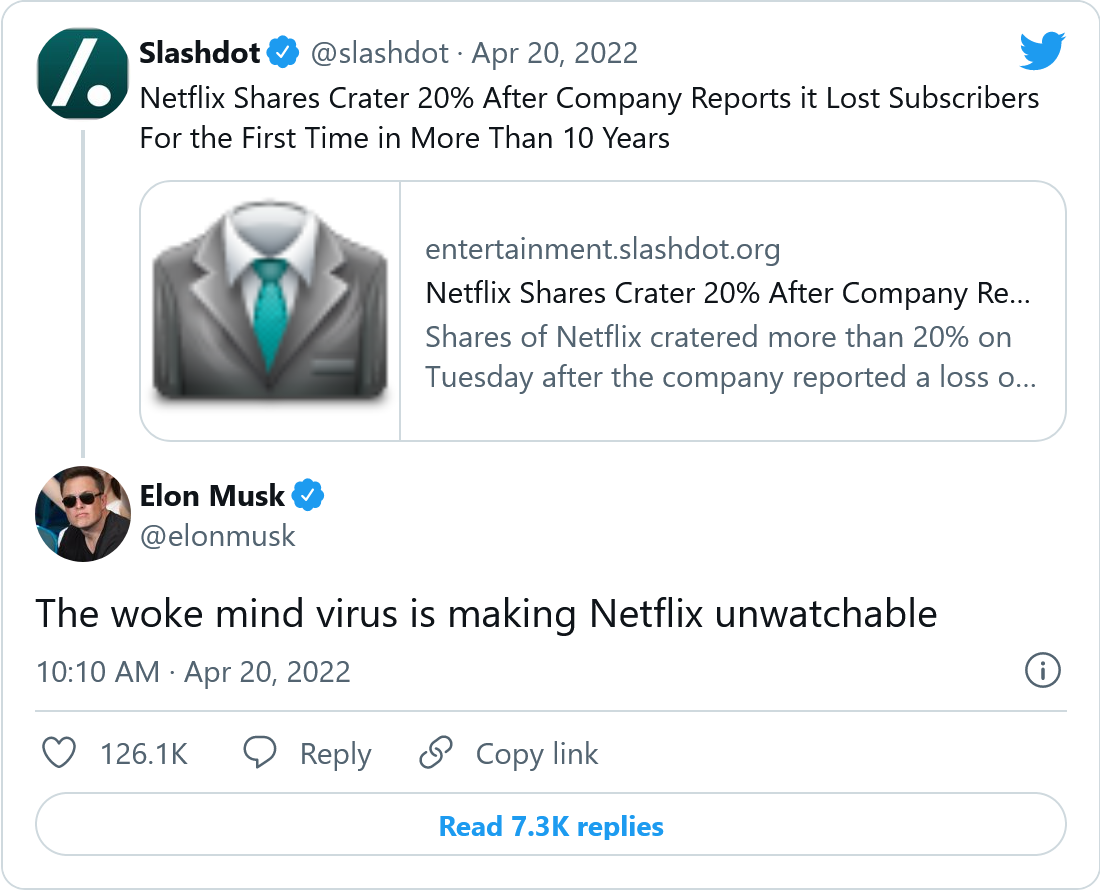Click Elon Musk's verified checkmark badge
The height and width of the screenshot is (890, 1100).
[x=307, y=495]
